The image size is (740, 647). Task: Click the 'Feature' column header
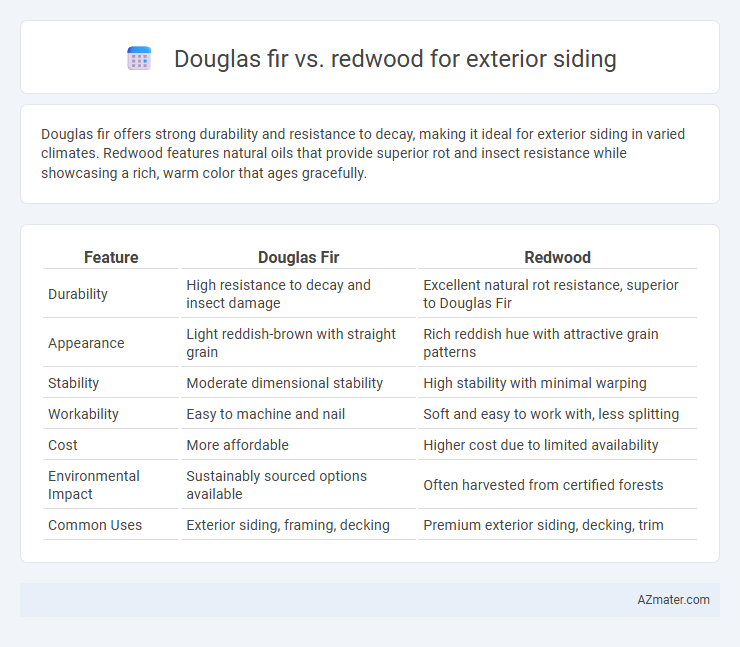point(111,257)
